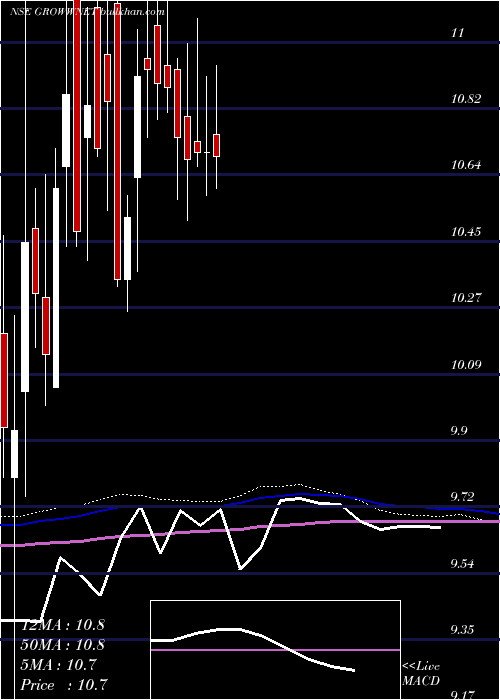
Task: Click the 12MA : 10.8 legend text
Action: click(x=63, y=625)
